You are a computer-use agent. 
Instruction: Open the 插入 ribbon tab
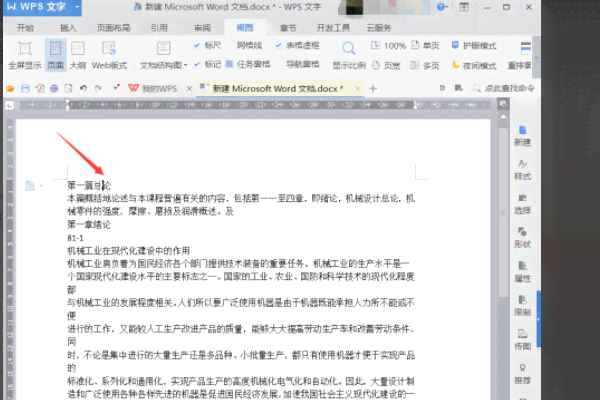tap(68, 28)
